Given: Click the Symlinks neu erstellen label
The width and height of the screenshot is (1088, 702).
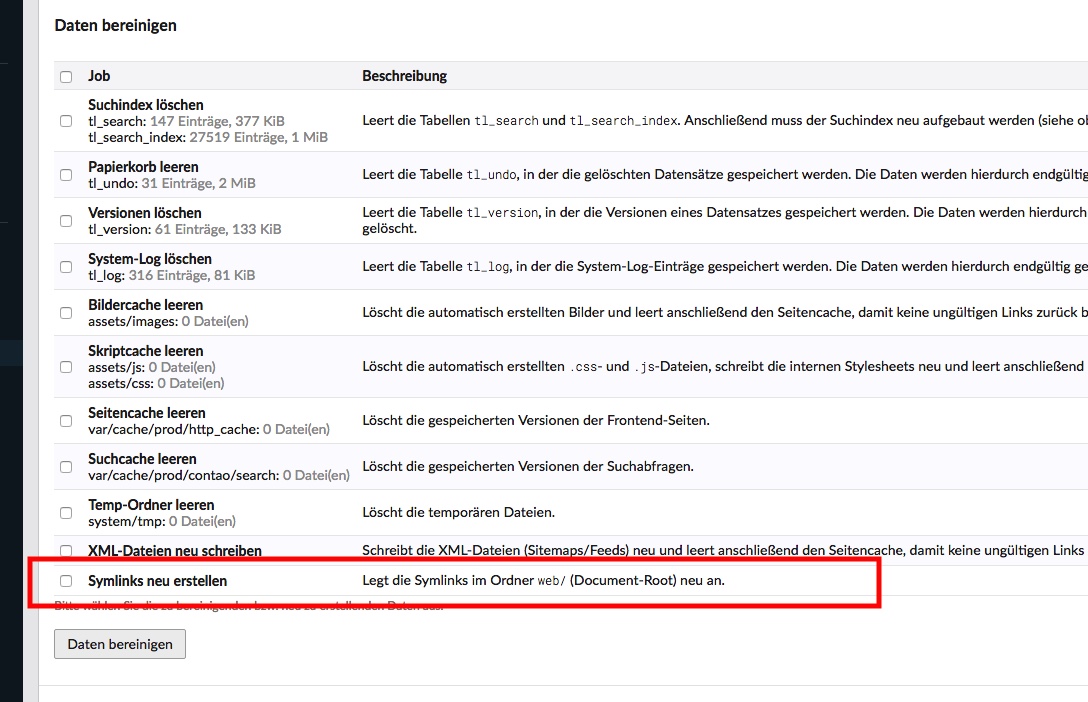Looking at the screenshot, I should click(158, 581).
